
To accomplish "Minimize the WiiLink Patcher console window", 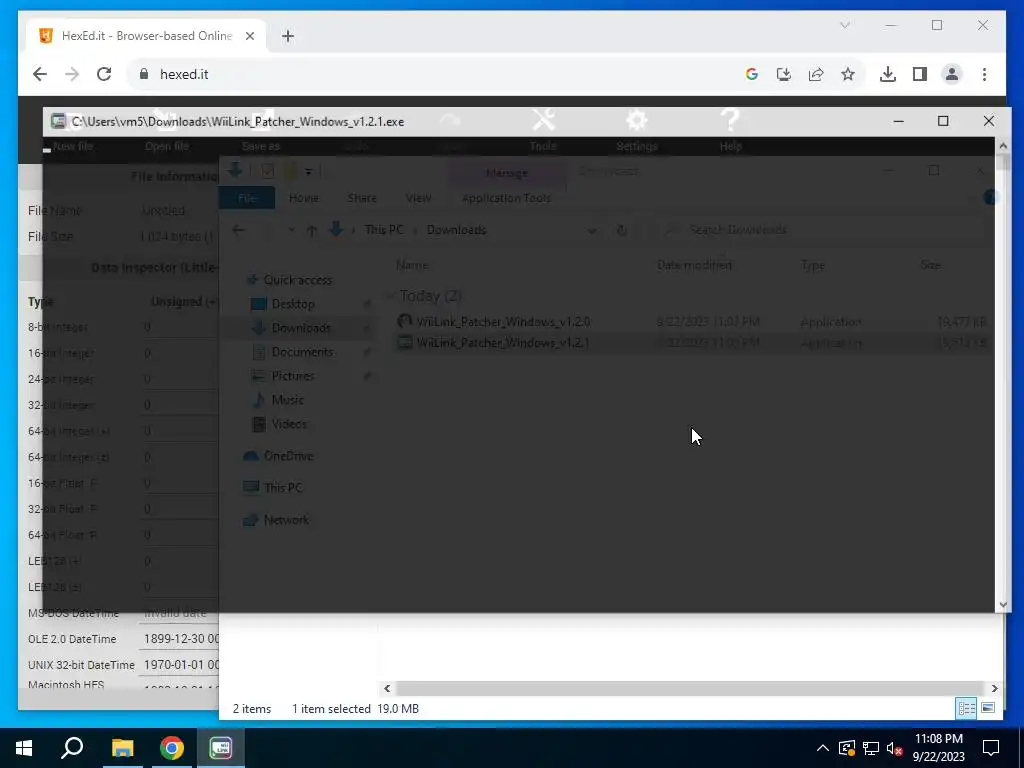I will tap(899, 121).
